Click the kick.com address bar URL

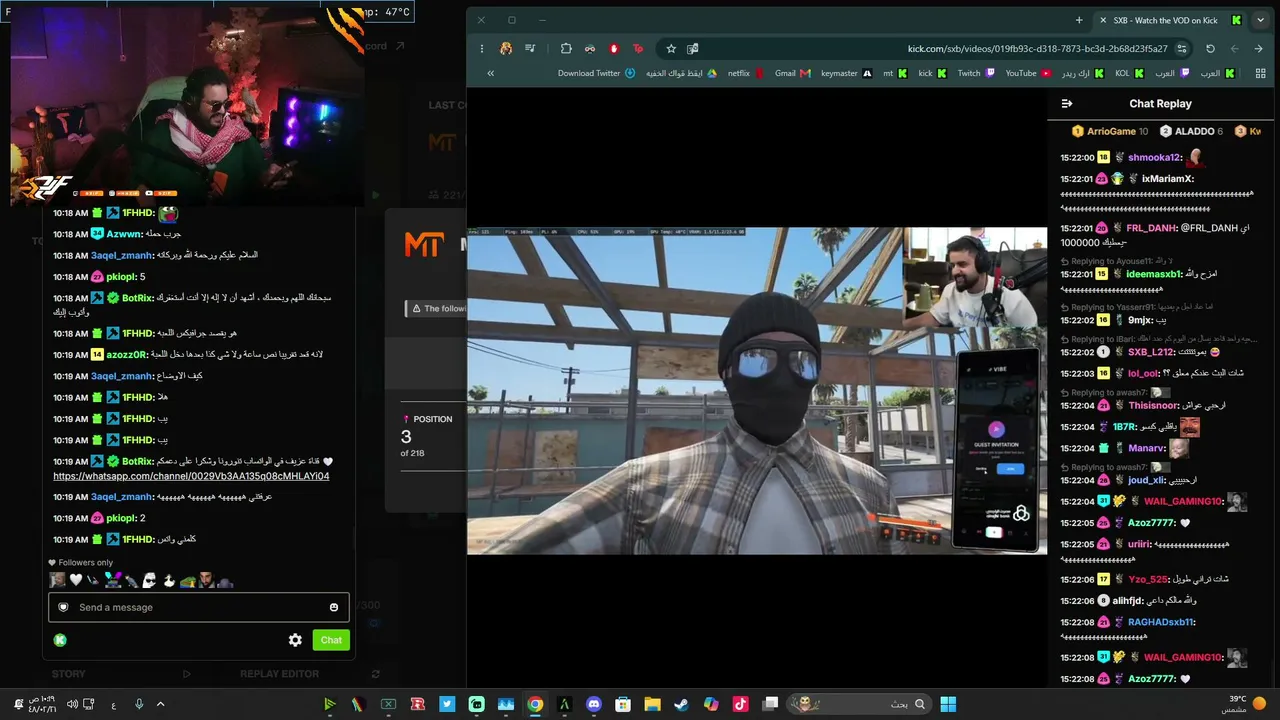(1037, 48)
